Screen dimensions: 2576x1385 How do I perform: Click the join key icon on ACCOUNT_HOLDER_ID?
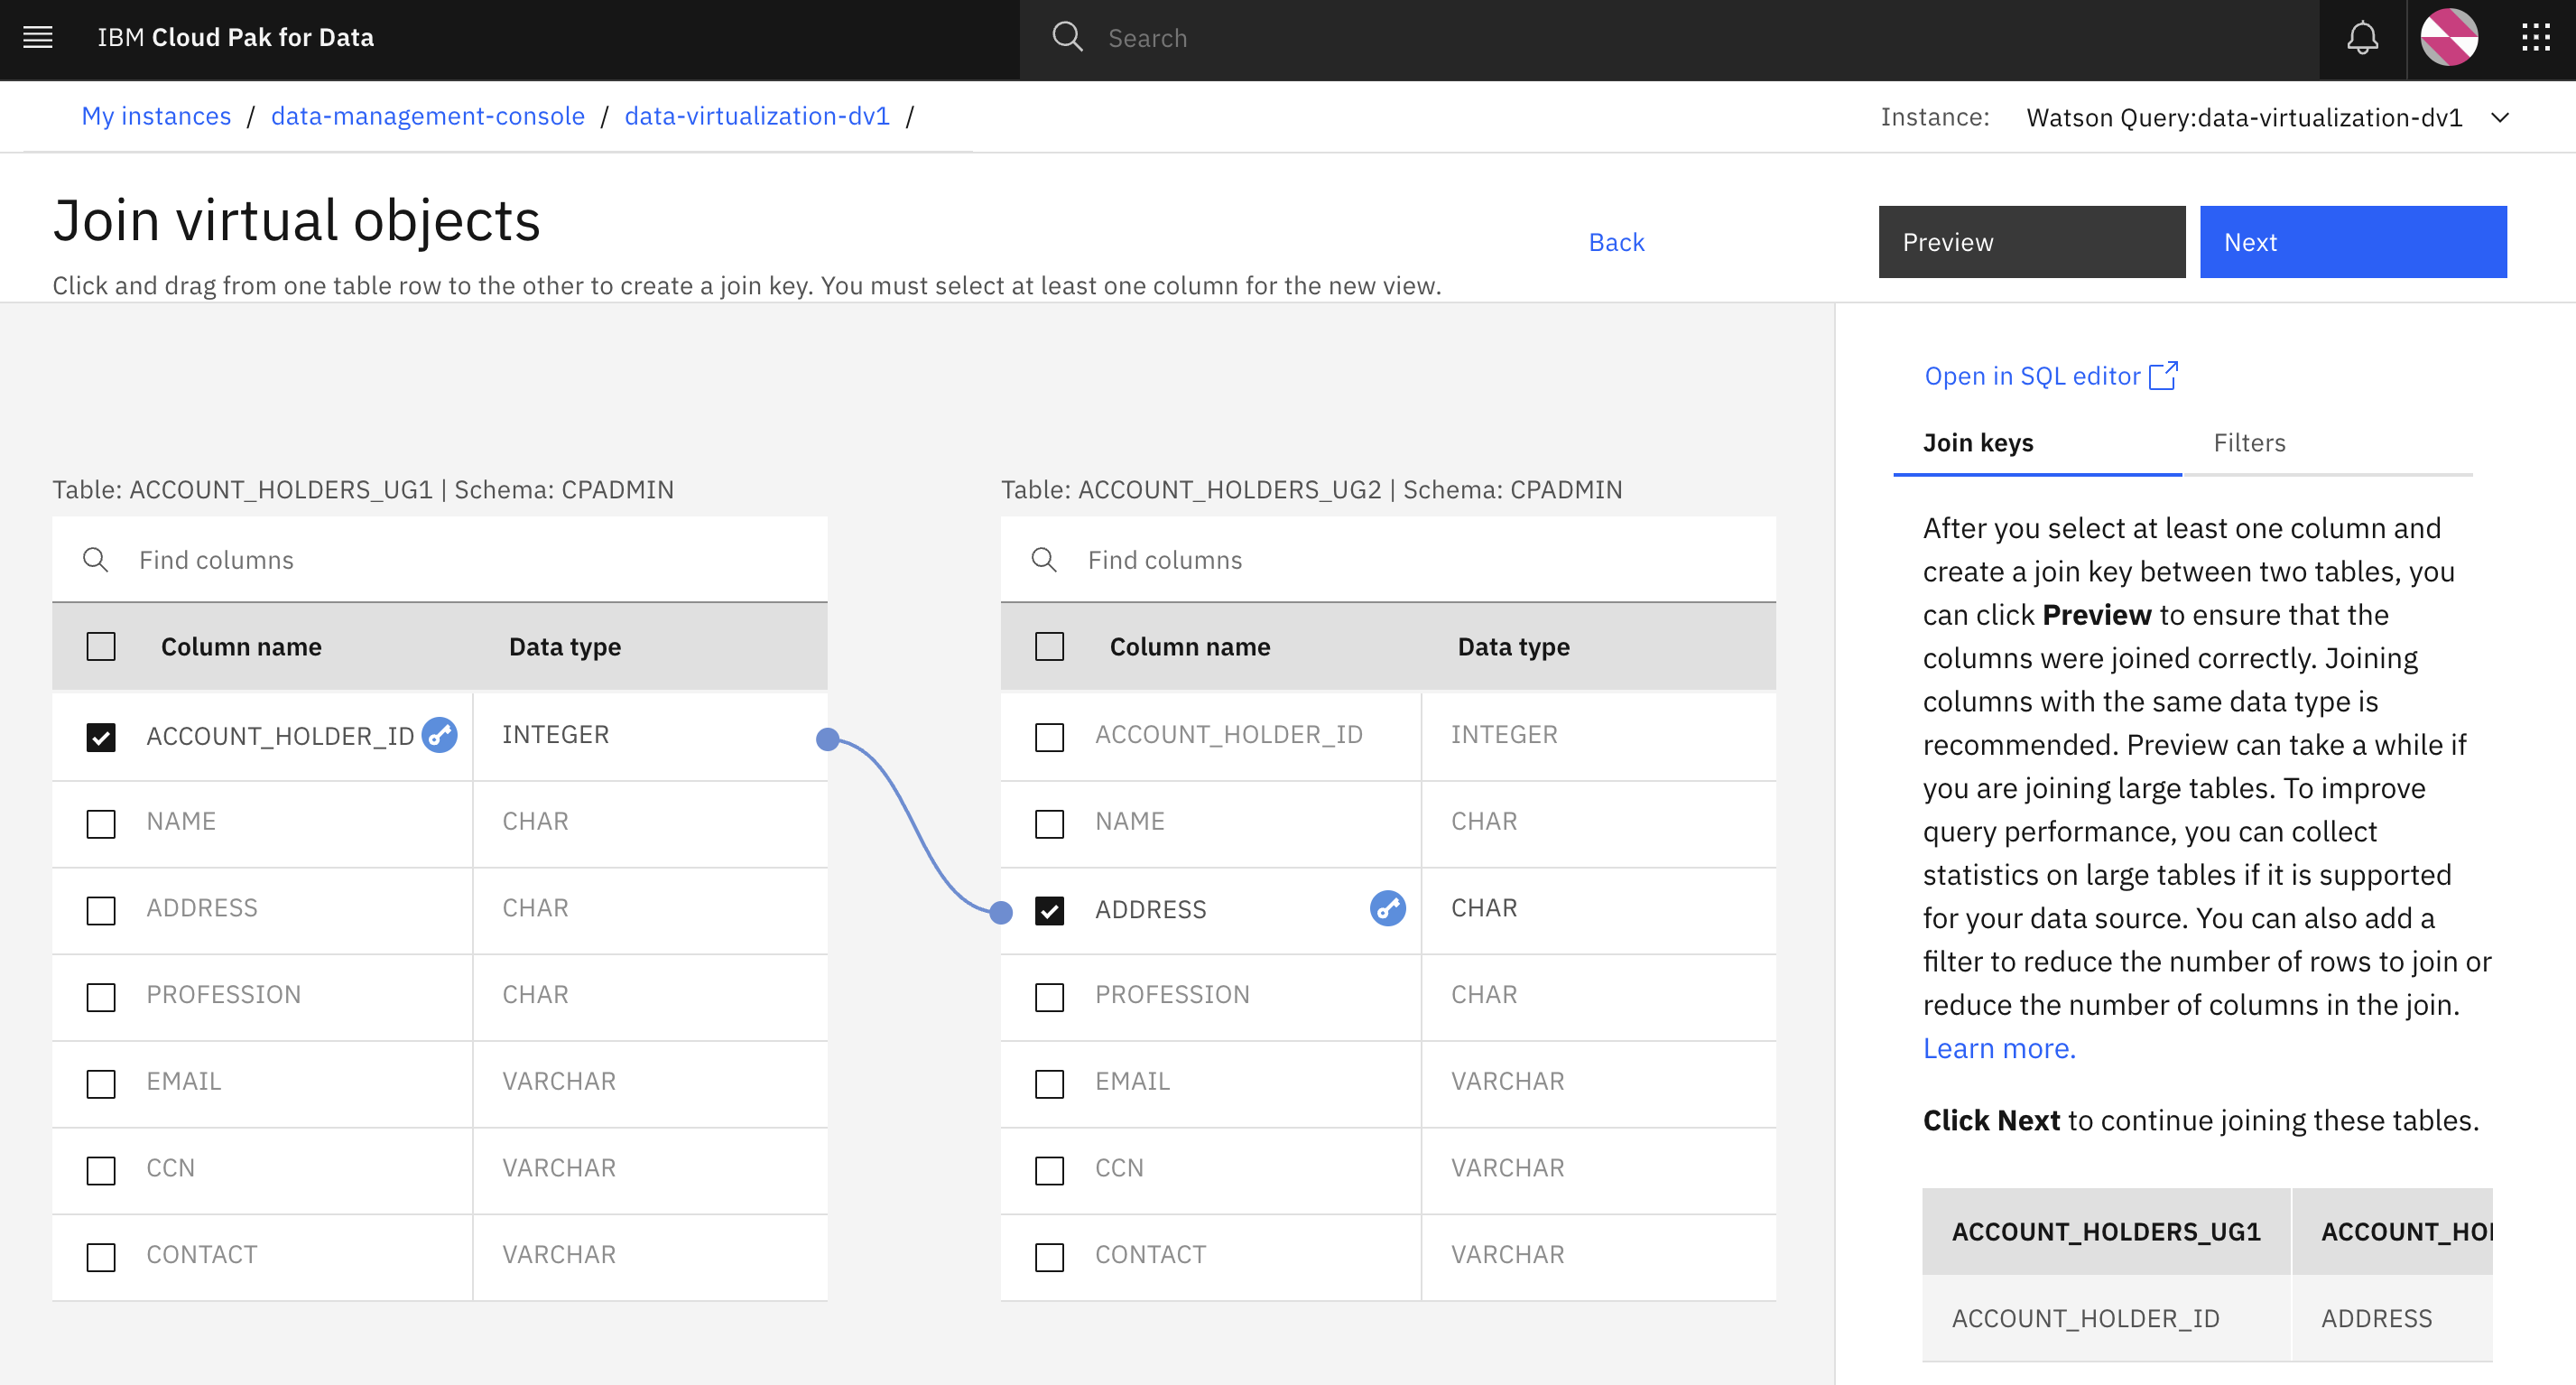click(x=438, y=735)
